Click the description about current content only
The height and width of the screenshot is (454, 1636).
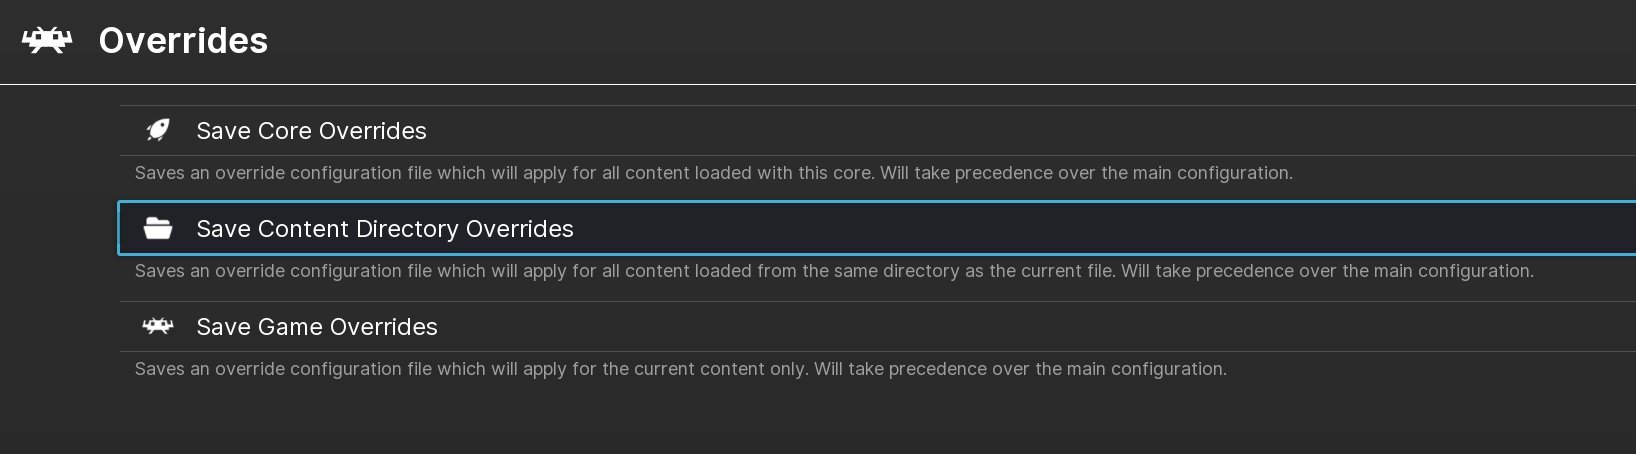681,369
